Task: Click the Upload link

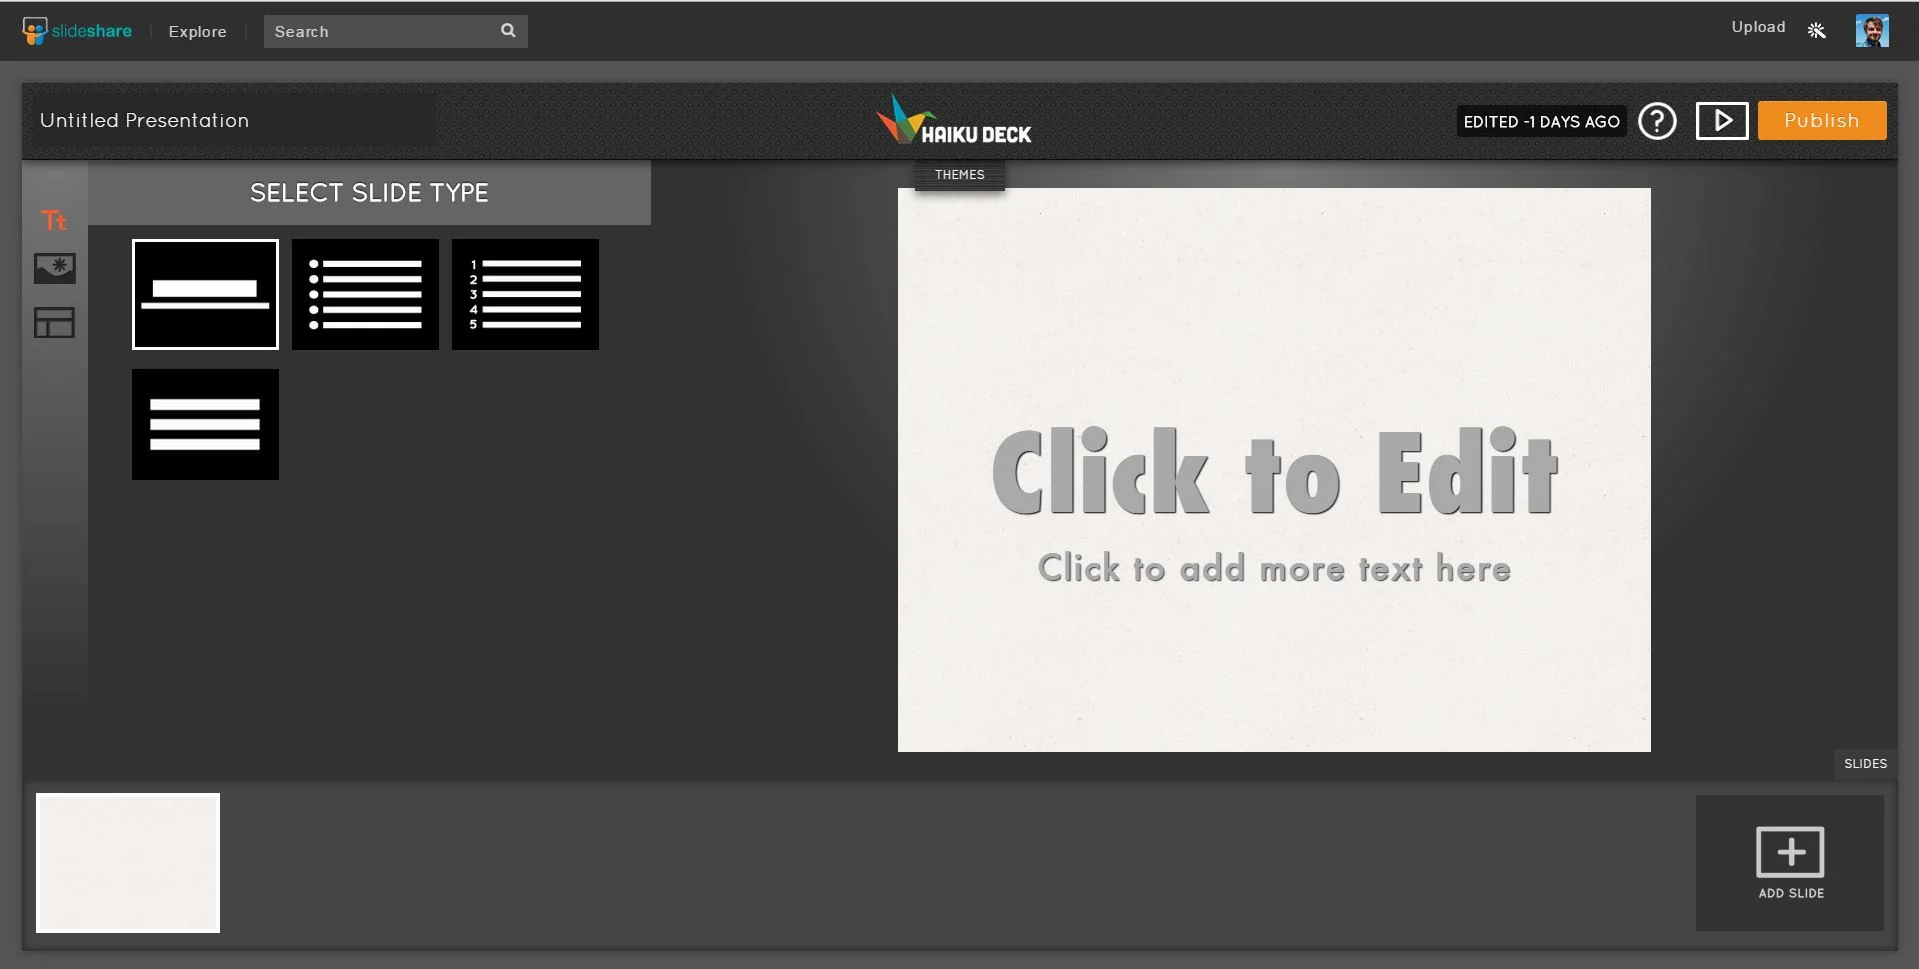Action: (x=1757, y=27)
